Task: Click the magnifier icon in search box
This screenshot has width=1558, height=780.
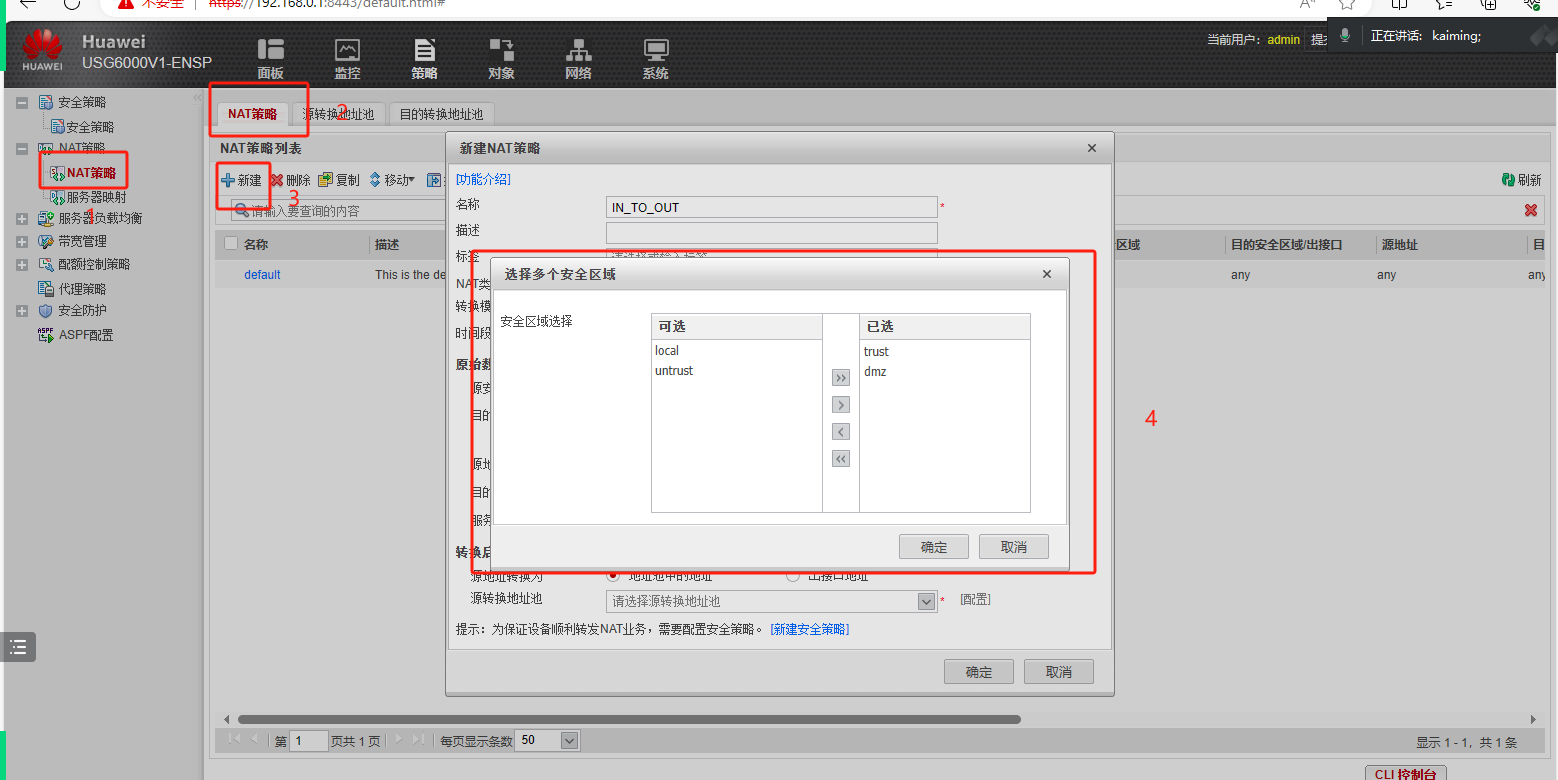Action: click(x=241, y=211)
